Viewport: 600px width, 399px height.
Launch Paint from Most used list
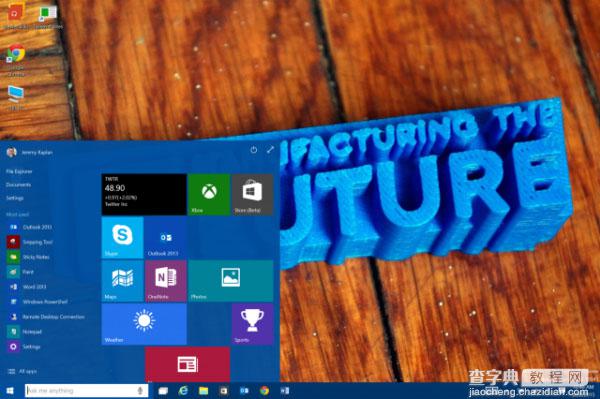(20, 272)
